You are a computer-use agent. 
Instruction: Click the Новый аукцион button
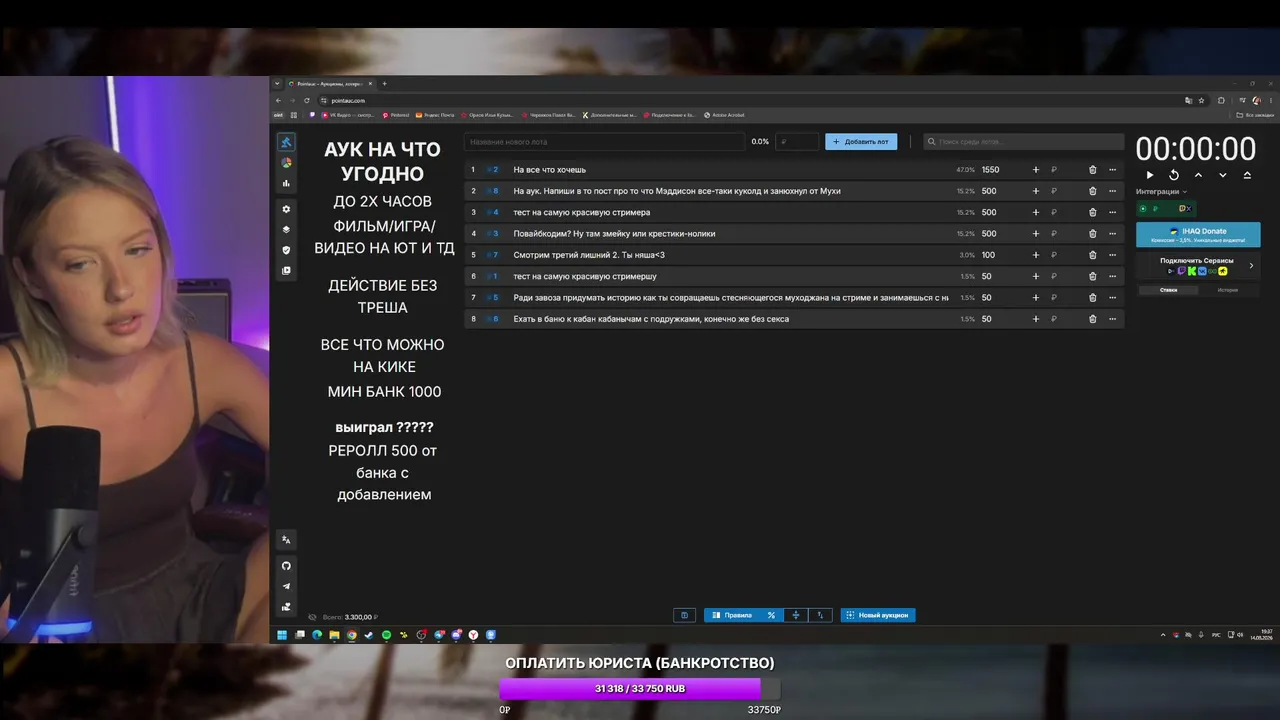coord(878,615)
